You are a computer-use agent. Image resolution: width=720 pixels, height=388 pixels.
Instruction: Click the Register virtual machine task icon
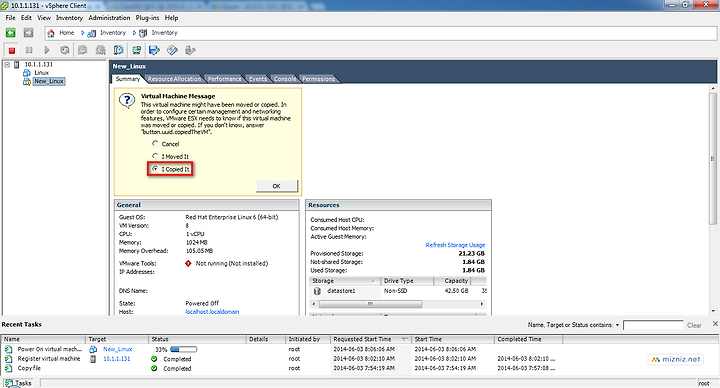(8, 359)
